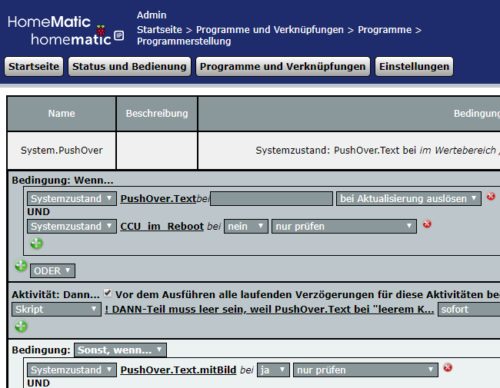Open the 'ja' value dropdown
Image resolution: width=500 pixels, height=388 pixels.
[273, 370]
